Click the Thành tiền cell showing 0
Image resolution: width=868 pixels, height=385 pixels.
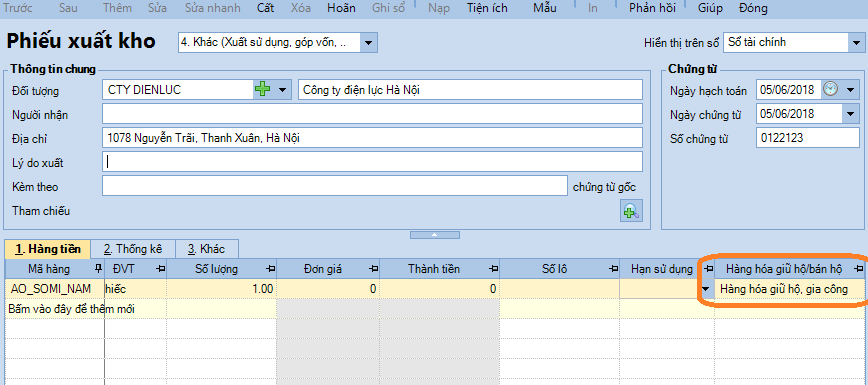[x=440, y=289]
